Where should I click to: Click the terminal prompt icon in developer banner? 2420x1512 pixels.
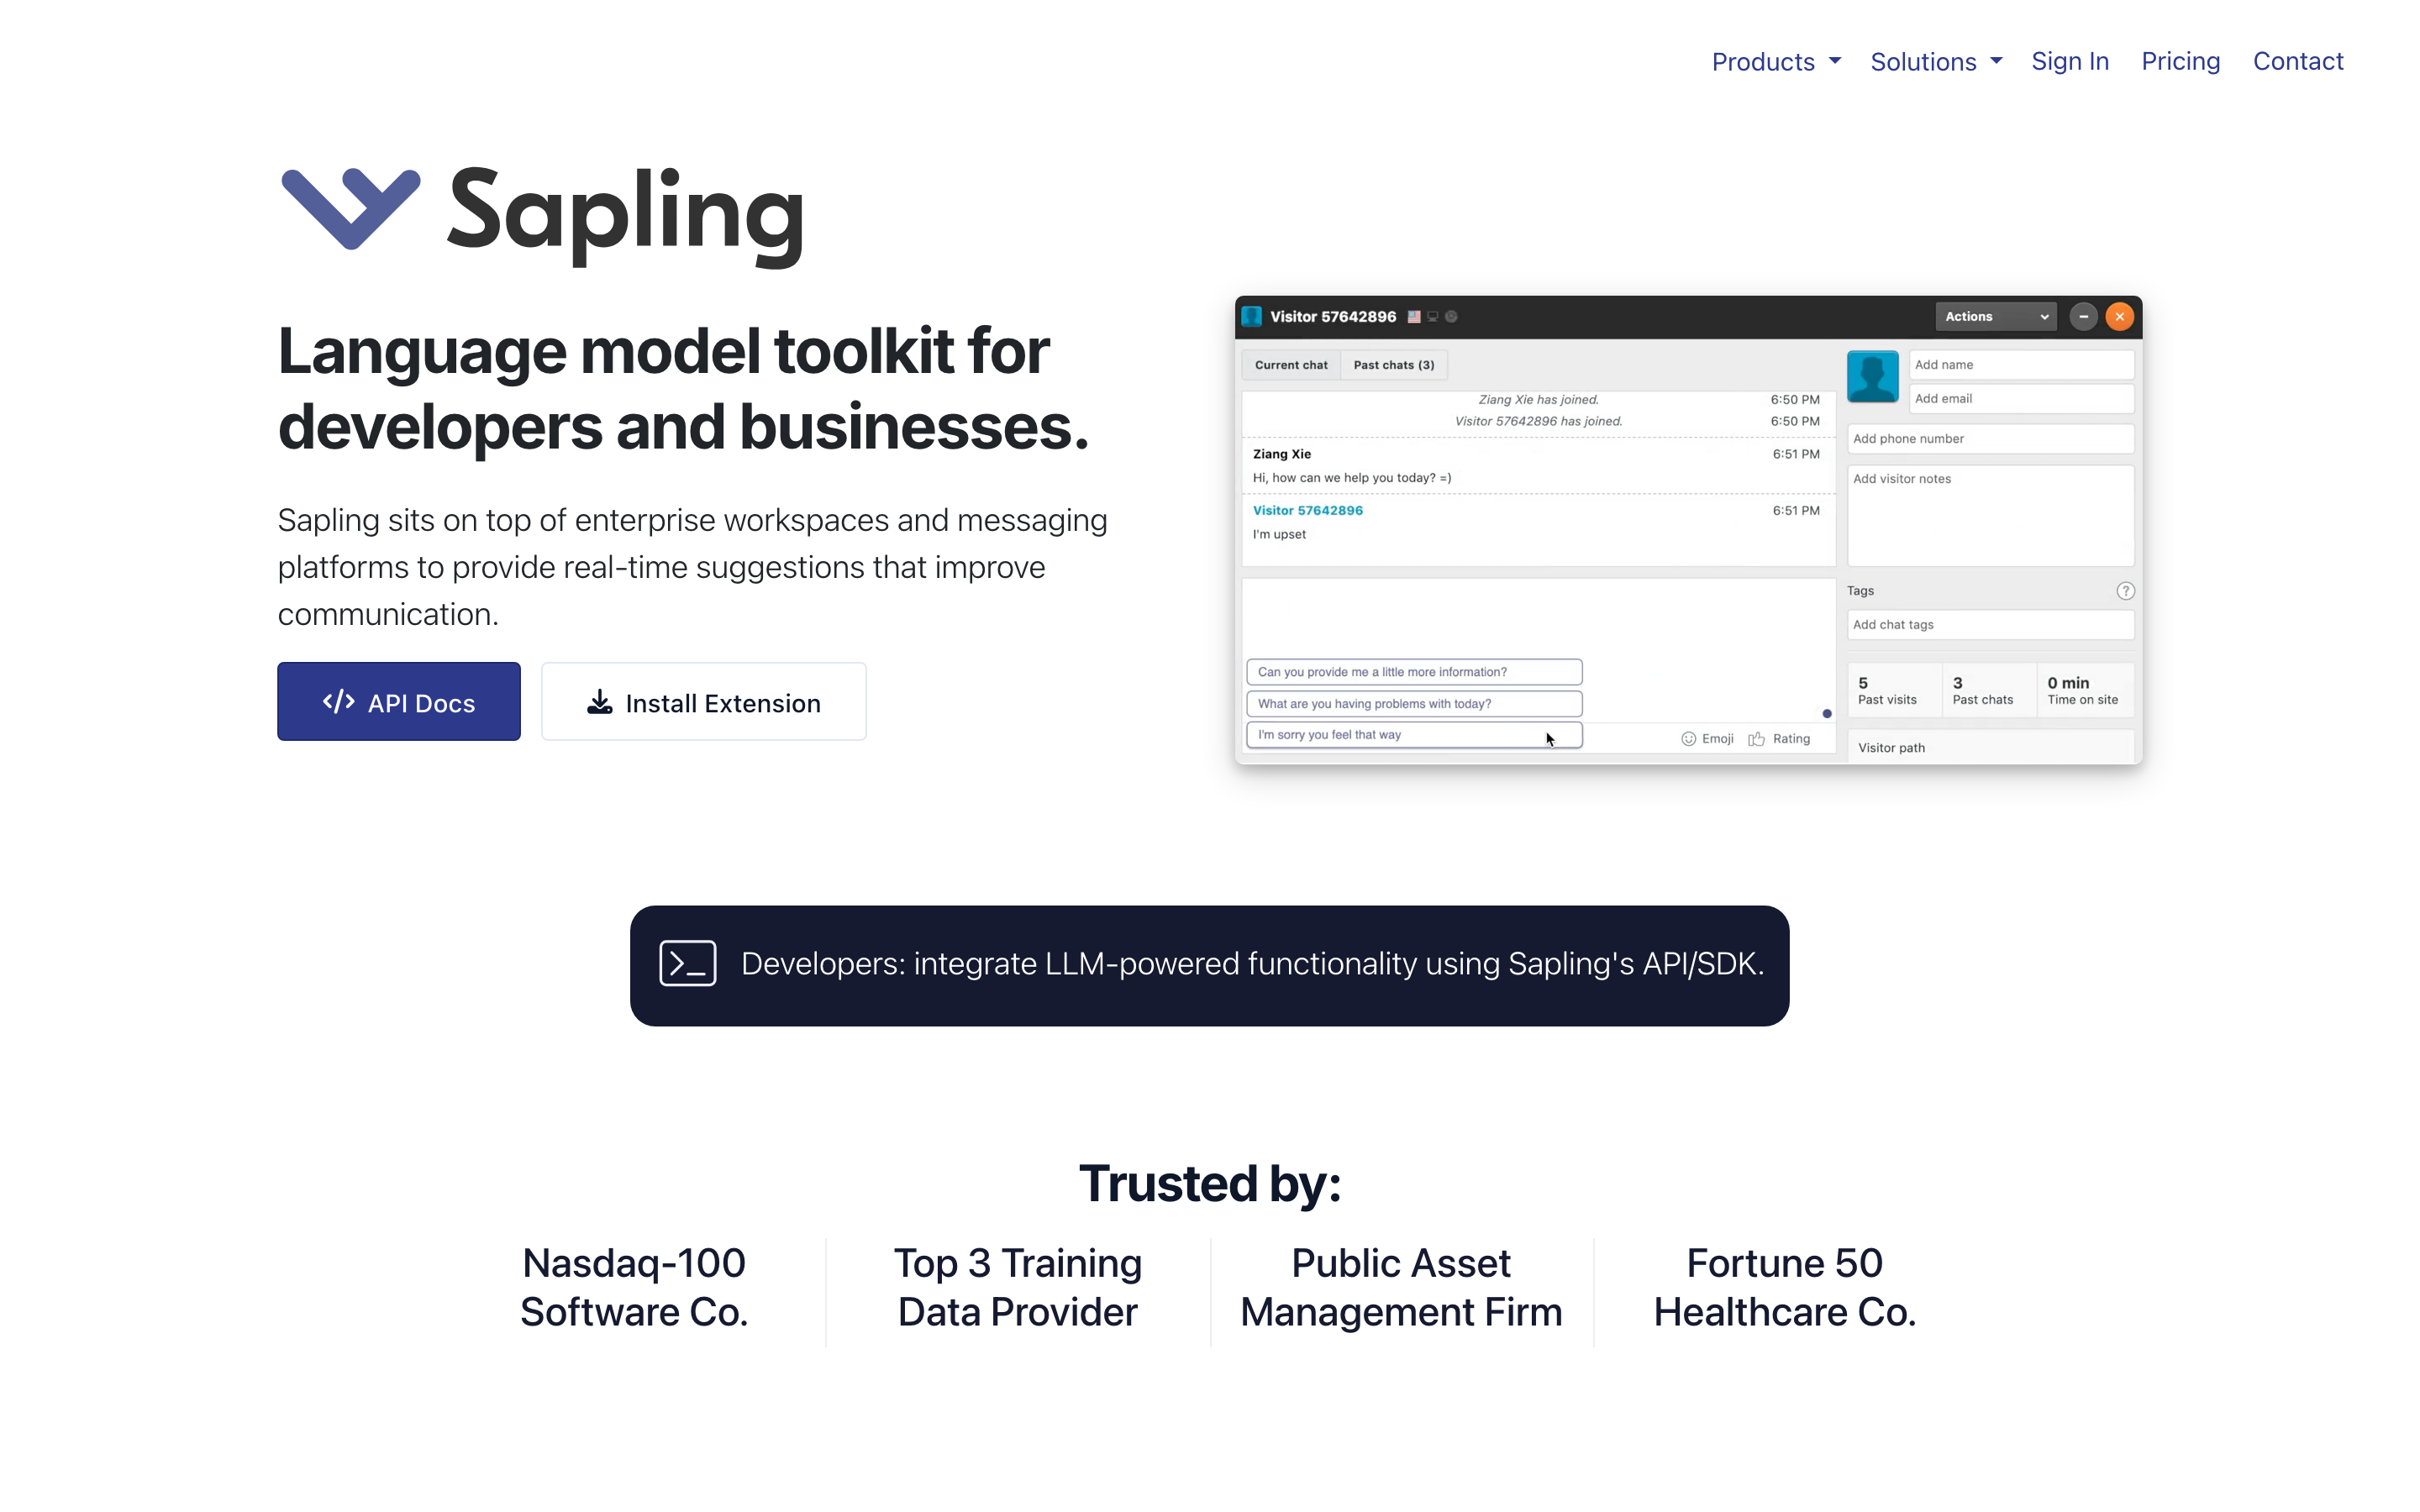coord(688,963)
